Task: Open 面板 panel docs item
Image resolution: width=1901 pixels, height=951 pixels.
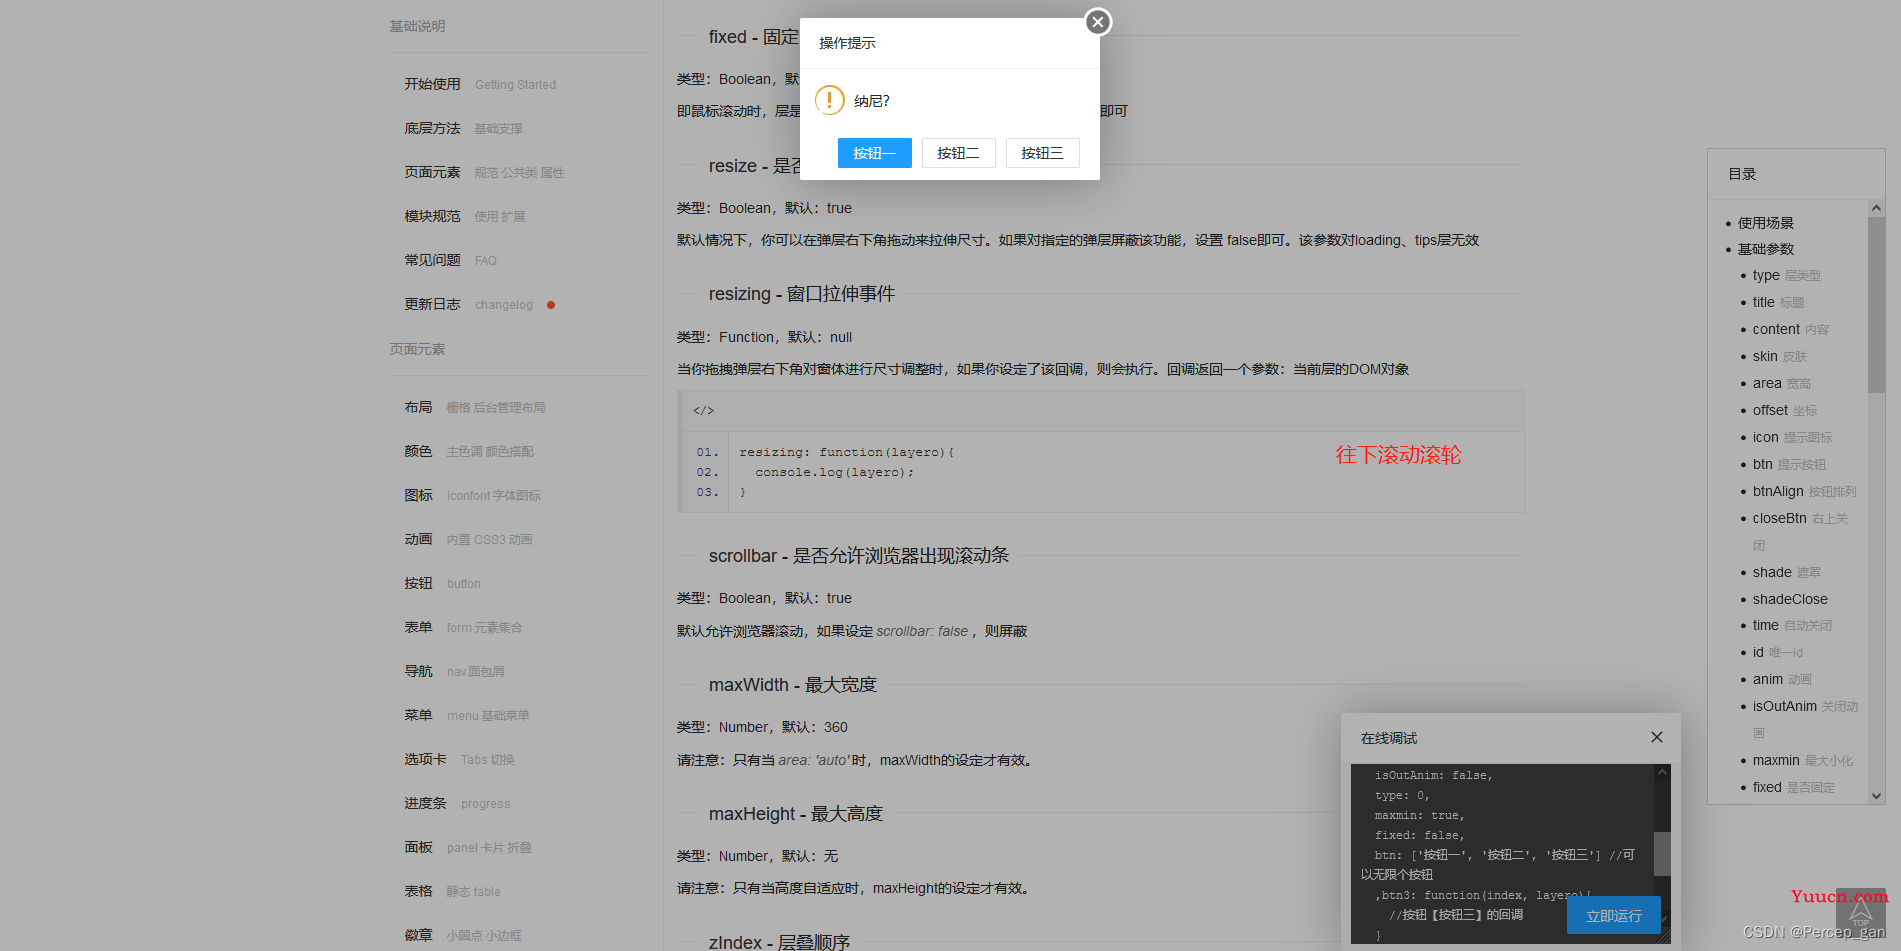Action: coord(468,847)
